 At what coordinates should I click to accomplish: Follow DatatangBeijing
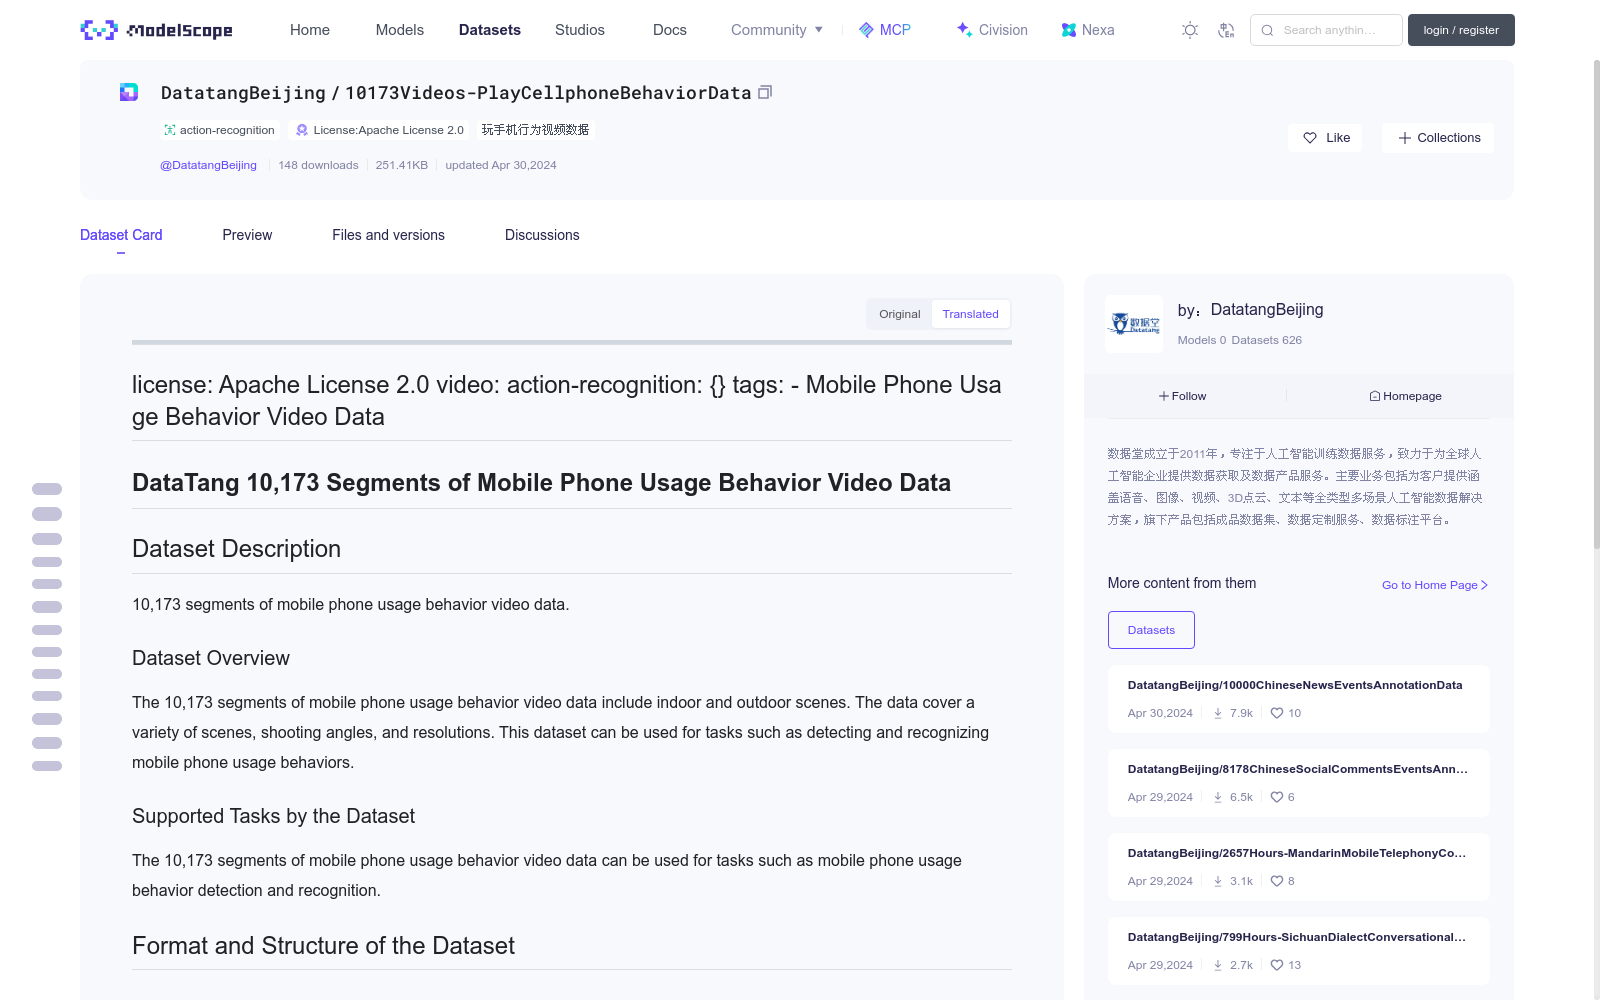tap(1182, 396)
